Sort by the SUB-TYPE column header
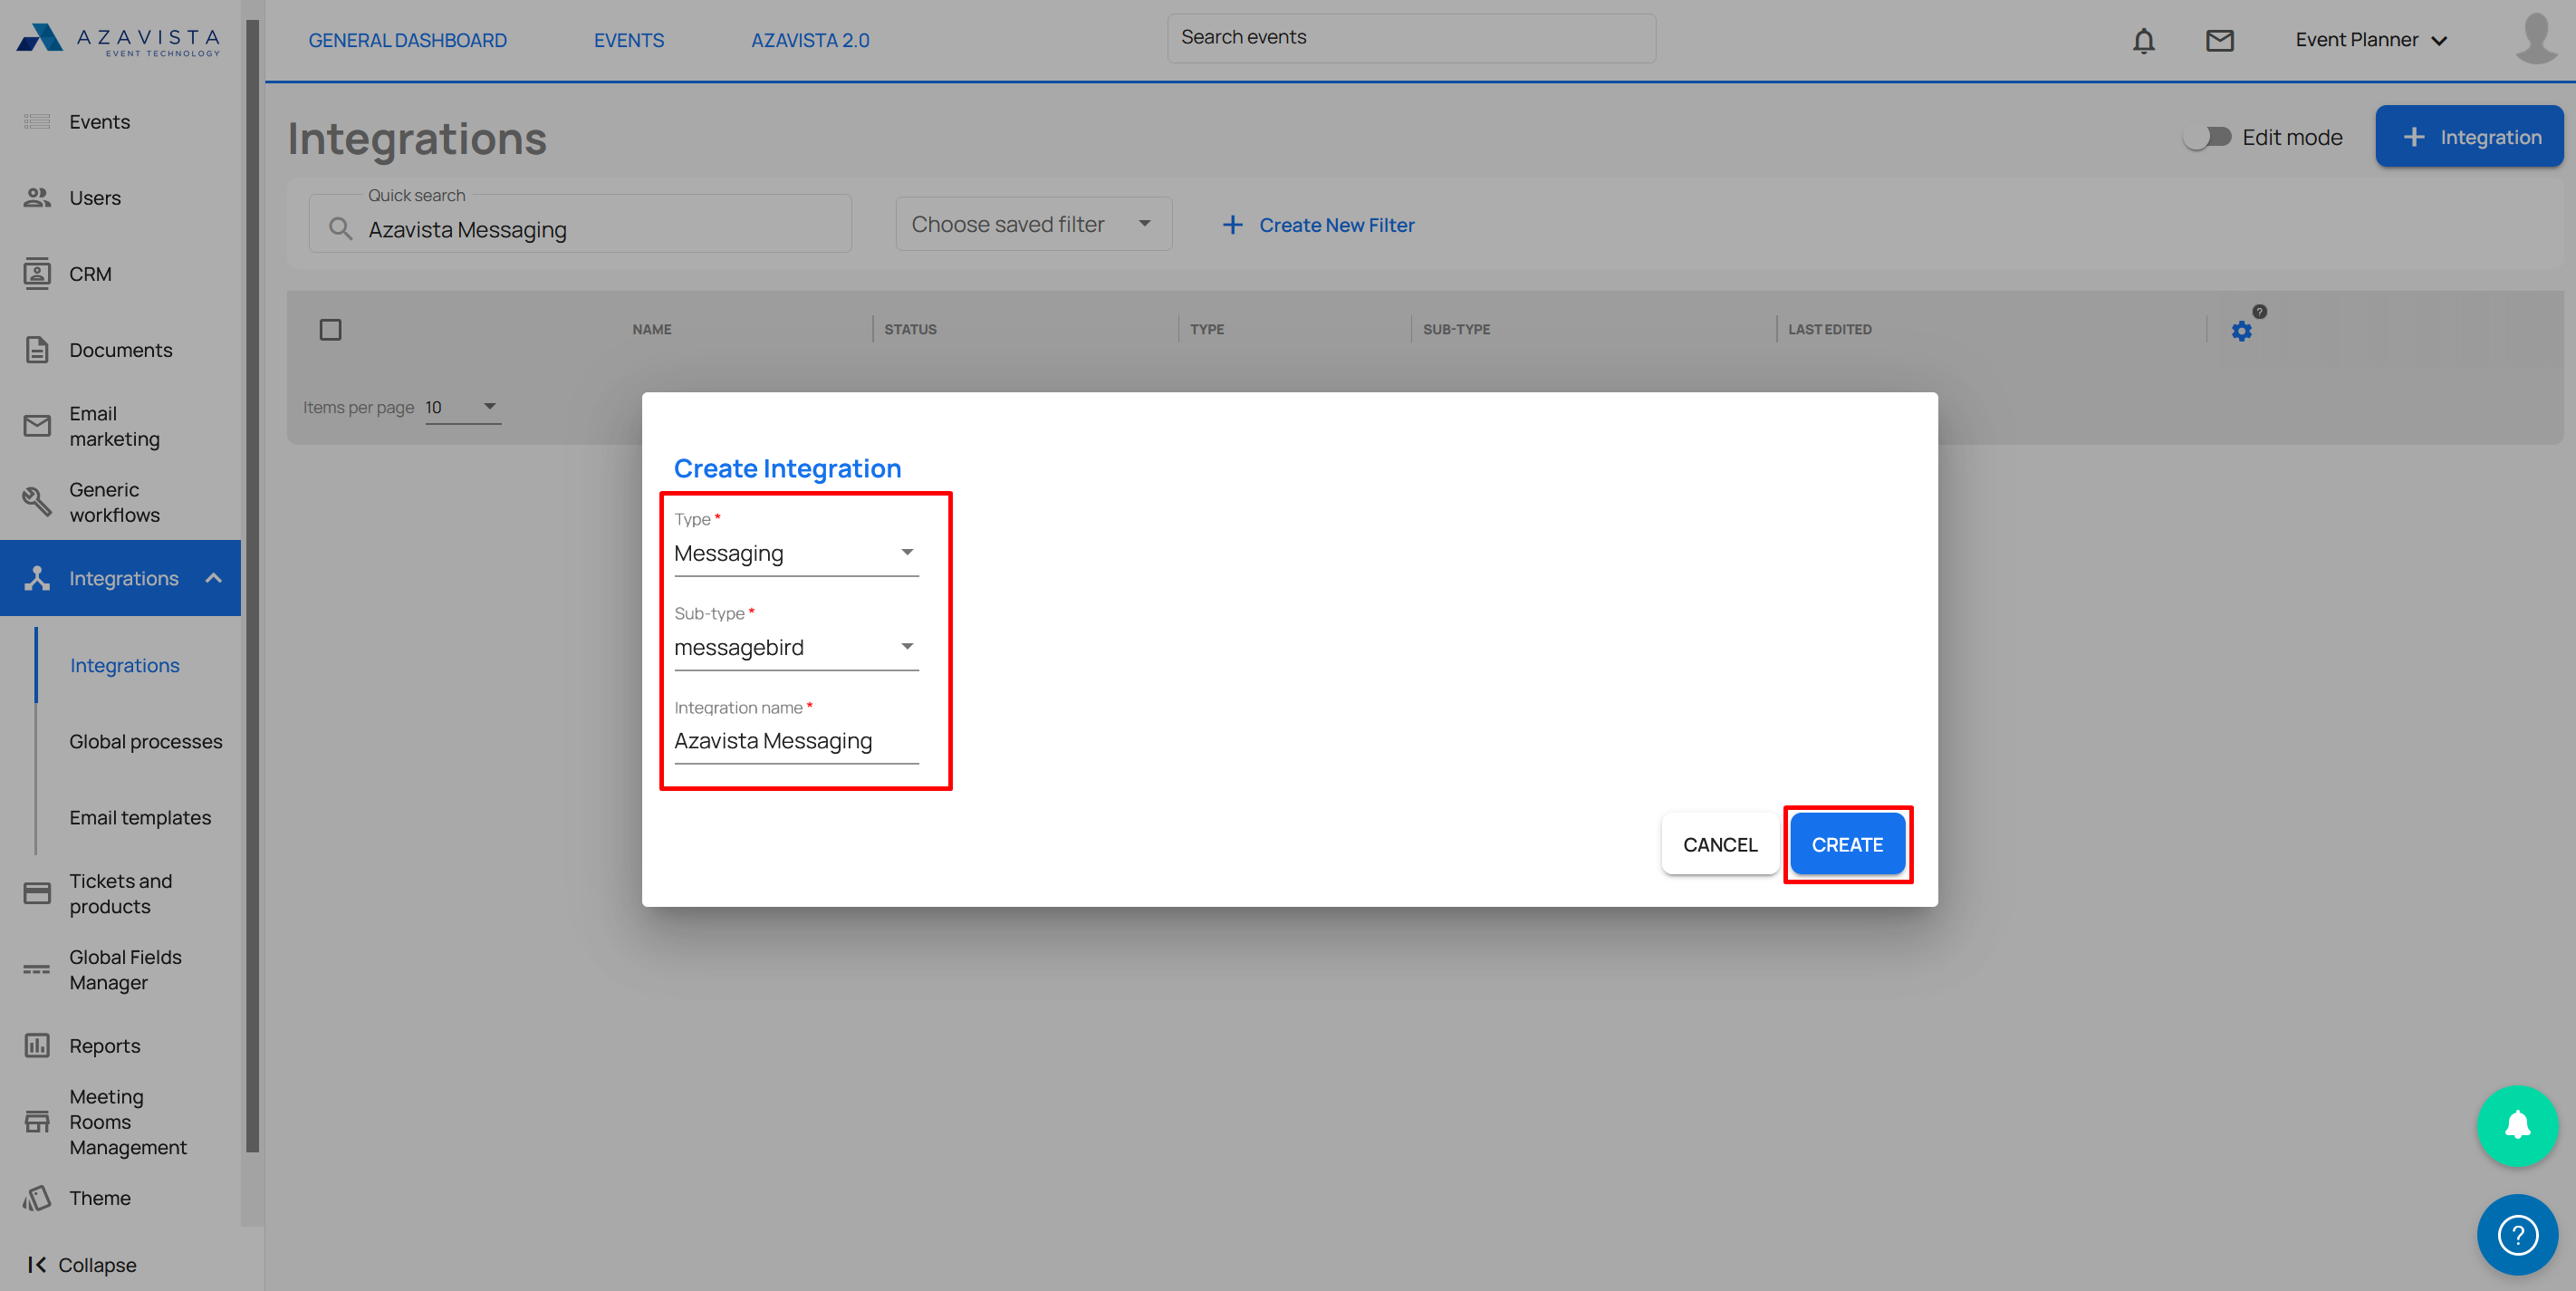 click(1456, 329)
